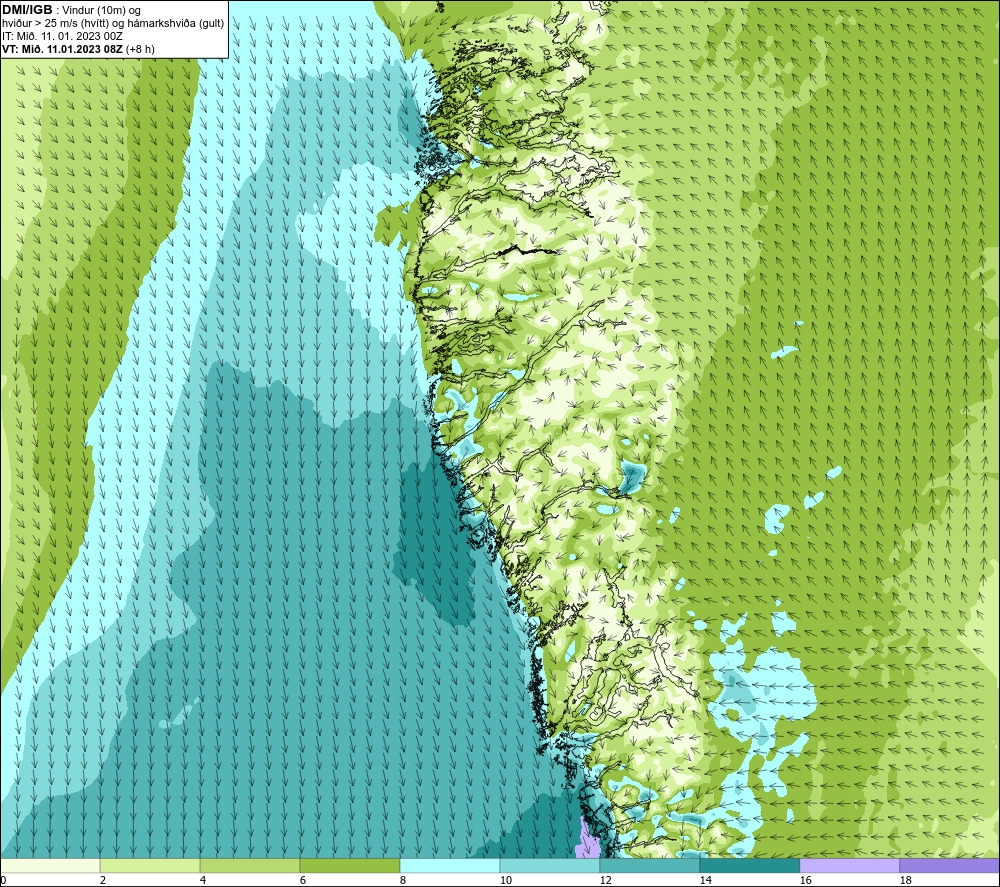Screen dimensions: 1000x887
Task: Click the teal 12–14 m/s legend swatch
Action: point(649,865)
